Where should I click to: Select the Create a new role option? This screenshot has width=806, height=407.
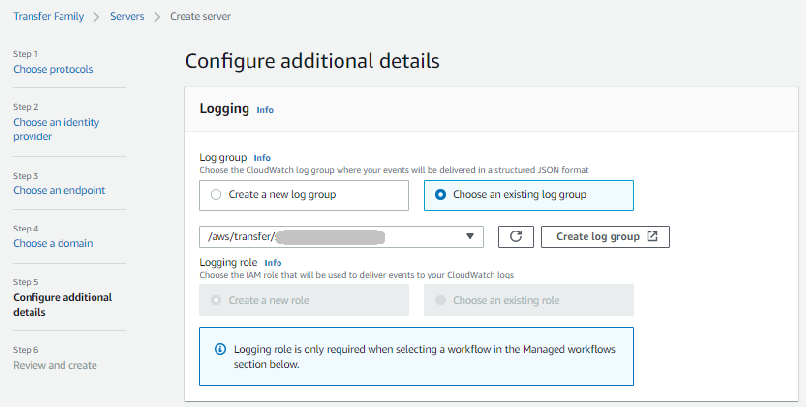click(x=216, y=300)
